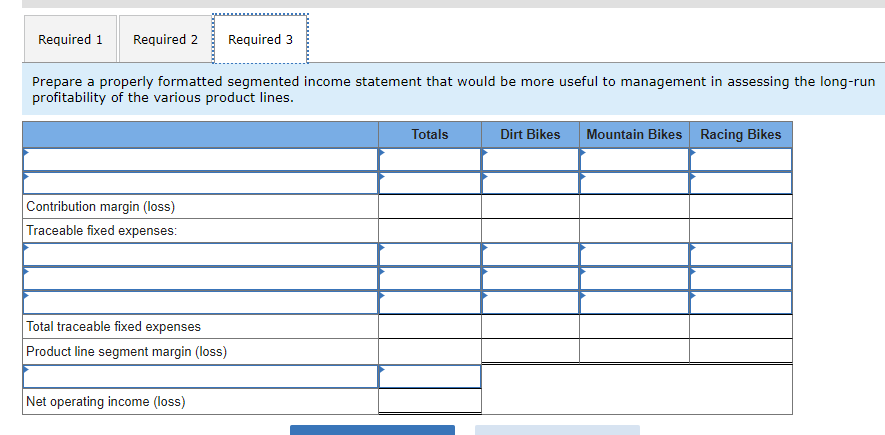Select Contribution margin (loss) Totals cell
The height and width of the screenshot is (435, 885).
click(430, 207)
